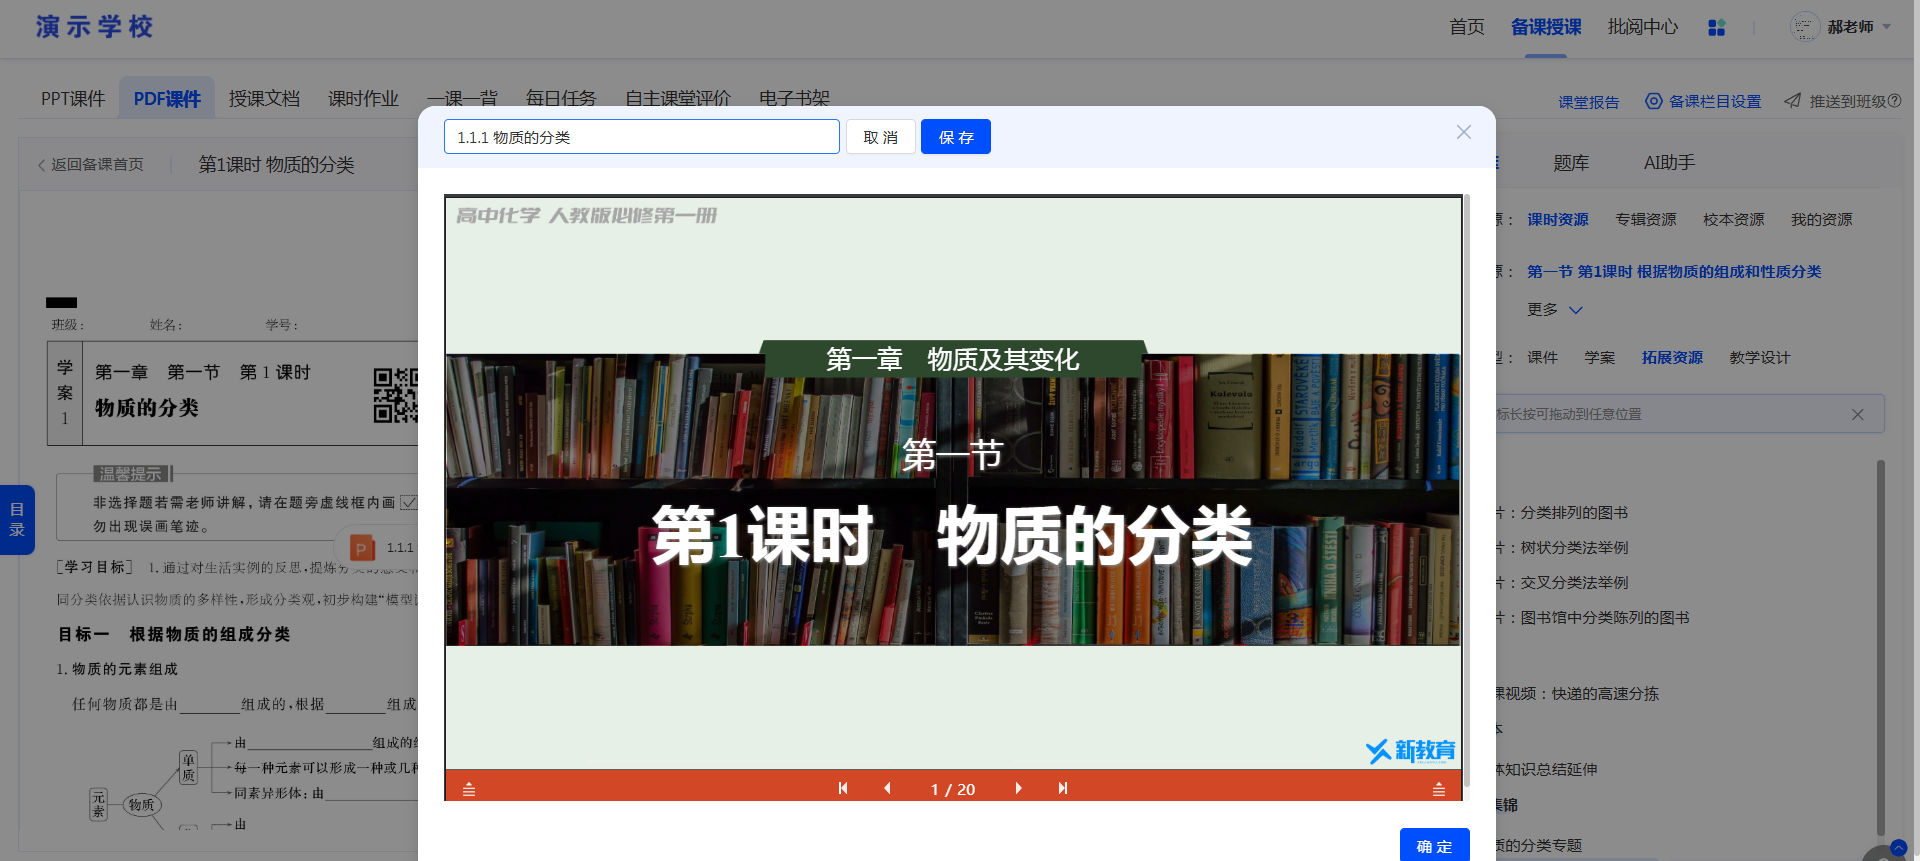Viewport: 1920px width, 861px height.
Task: Click the QR code on the worksheet
Action: click(396, 396)
